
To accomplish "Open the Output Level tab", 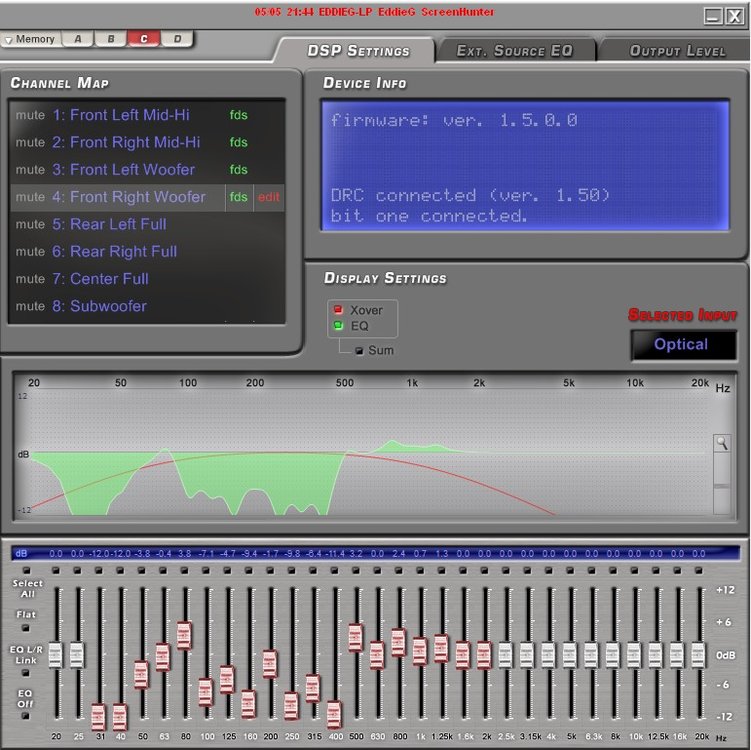I will click(x=677, y=51).
